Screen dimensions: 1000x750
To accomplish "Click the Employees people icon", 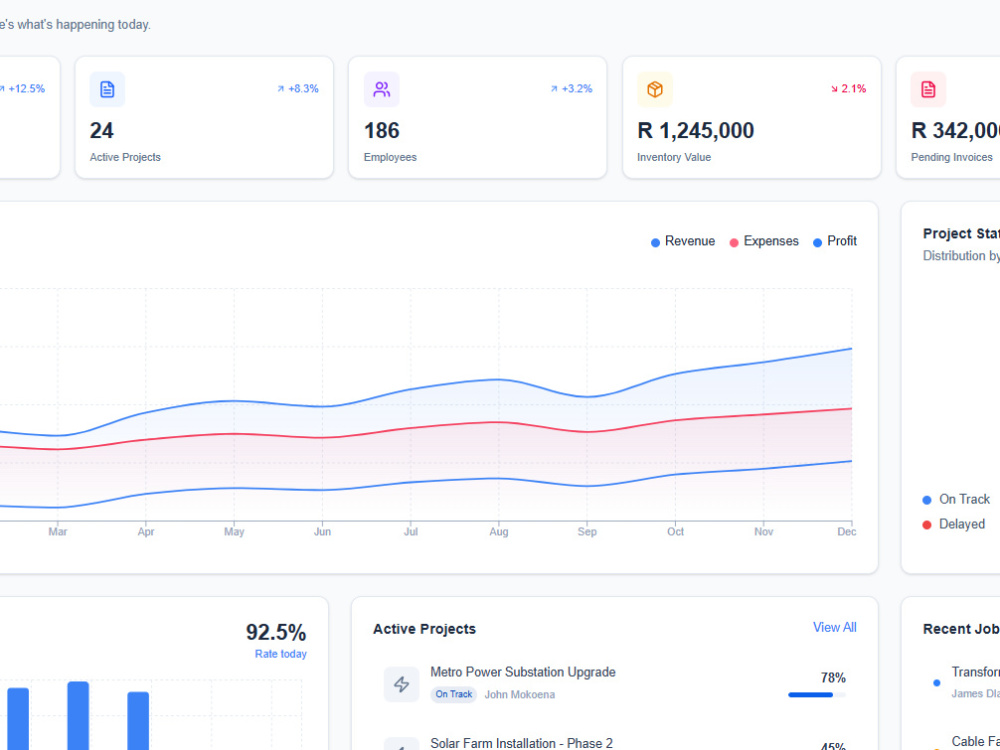I will click(x=381, y=89).
